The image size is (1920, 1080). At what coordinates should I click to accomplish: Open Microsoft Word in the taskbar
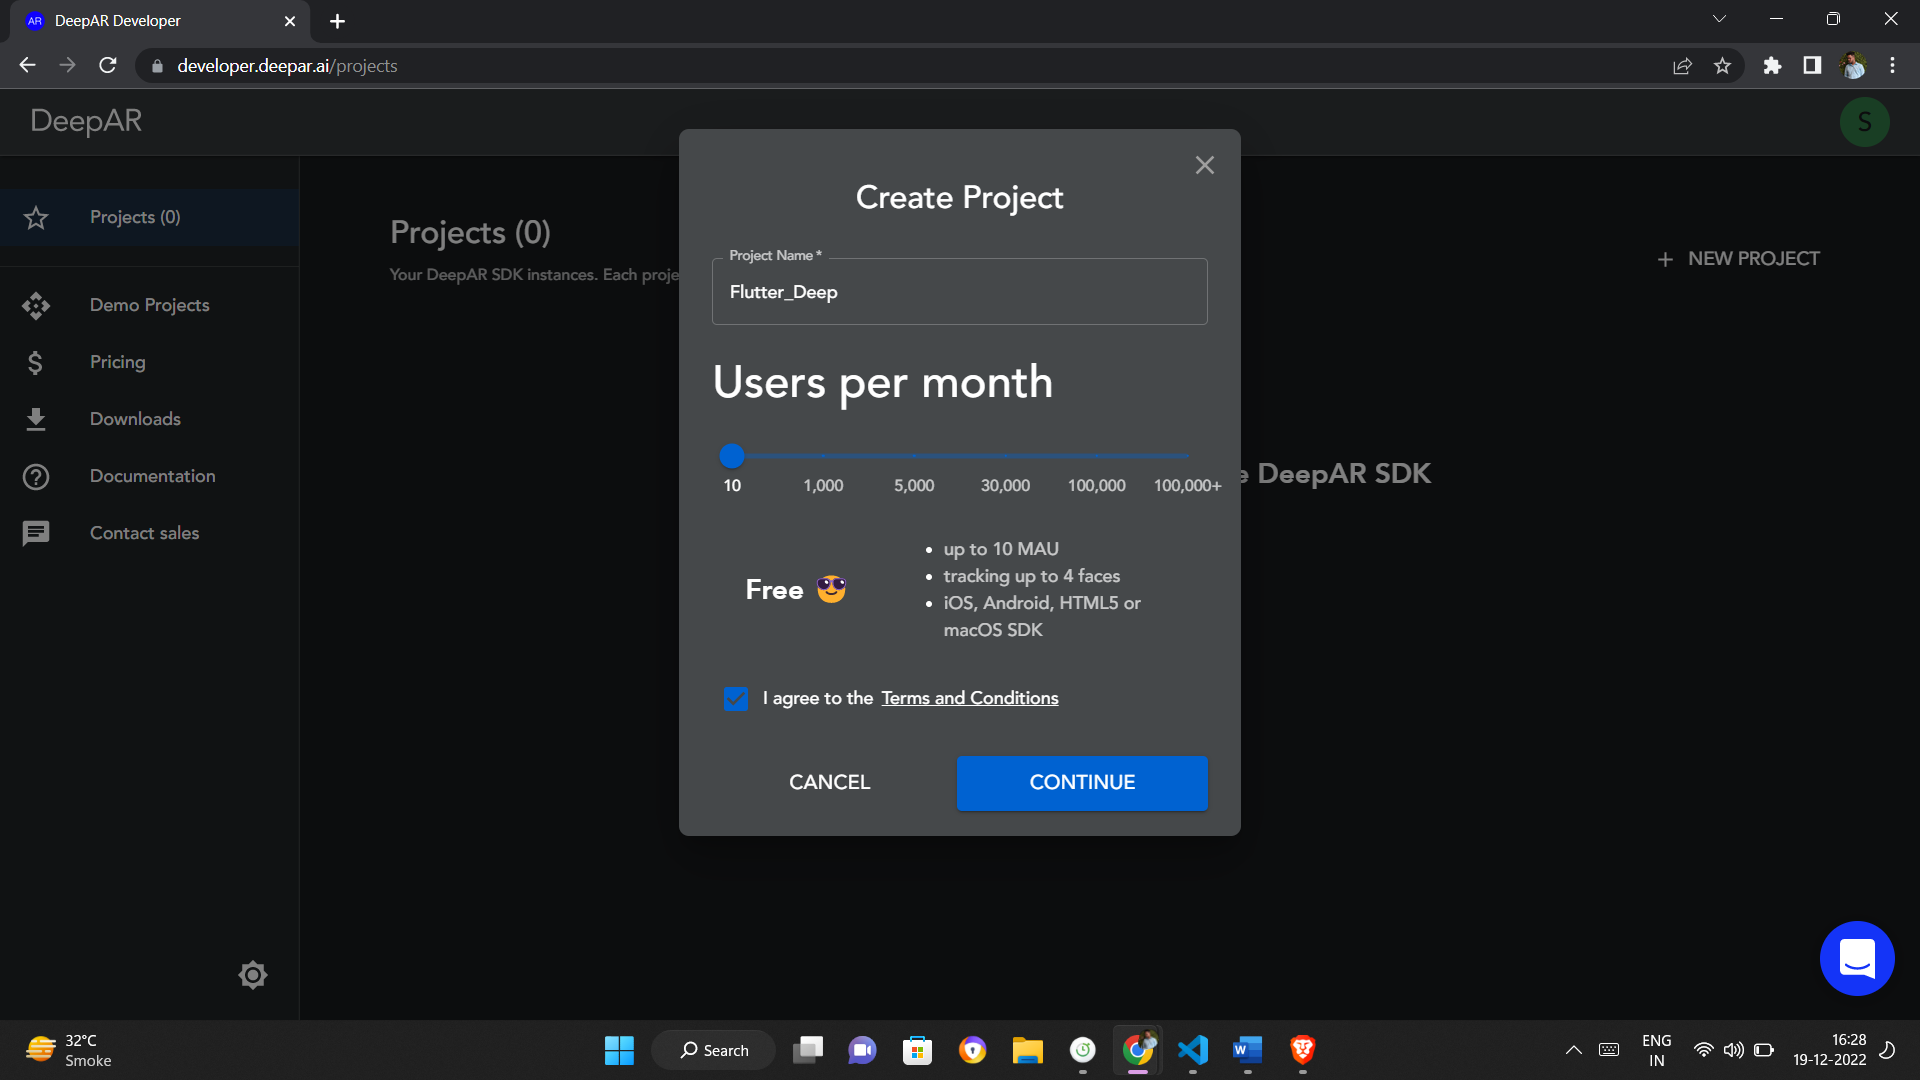pyautogui.click(x=1248, y=1050)
